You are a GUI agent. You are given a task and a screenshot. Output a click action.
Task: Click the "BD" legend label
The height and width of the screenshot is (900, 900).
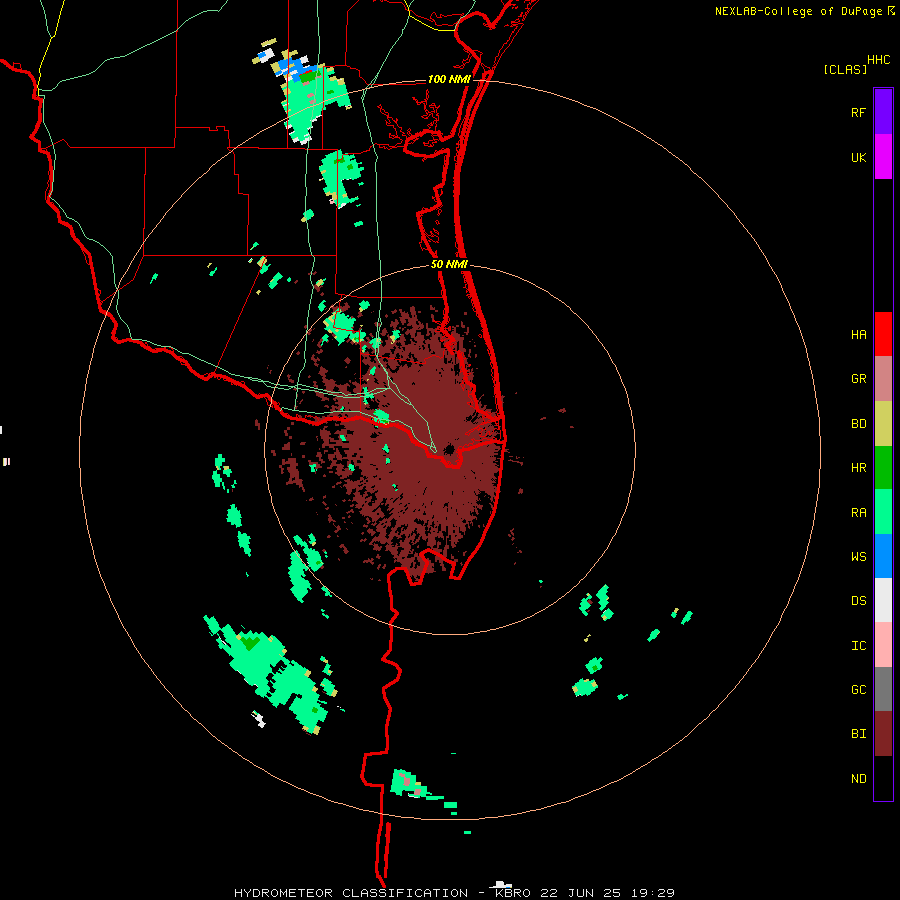tap(858, 424)
